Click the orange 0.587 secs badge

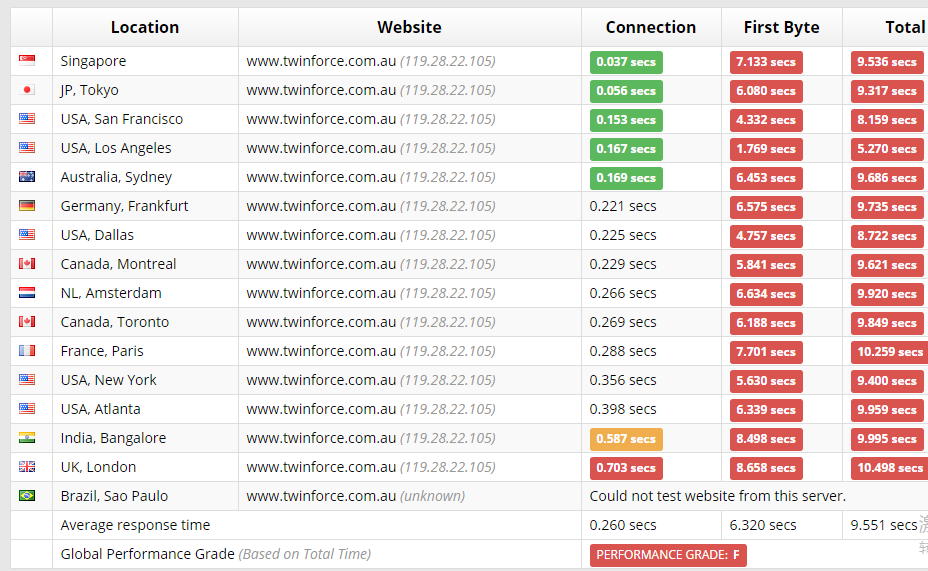[x=626, y=439]
